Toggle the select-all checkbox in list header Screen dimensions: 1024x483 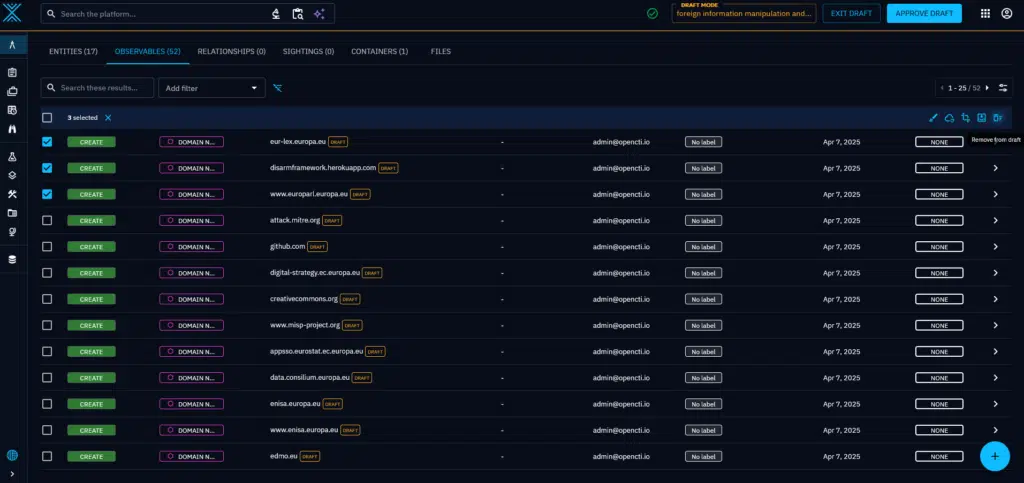click(47, 118)
